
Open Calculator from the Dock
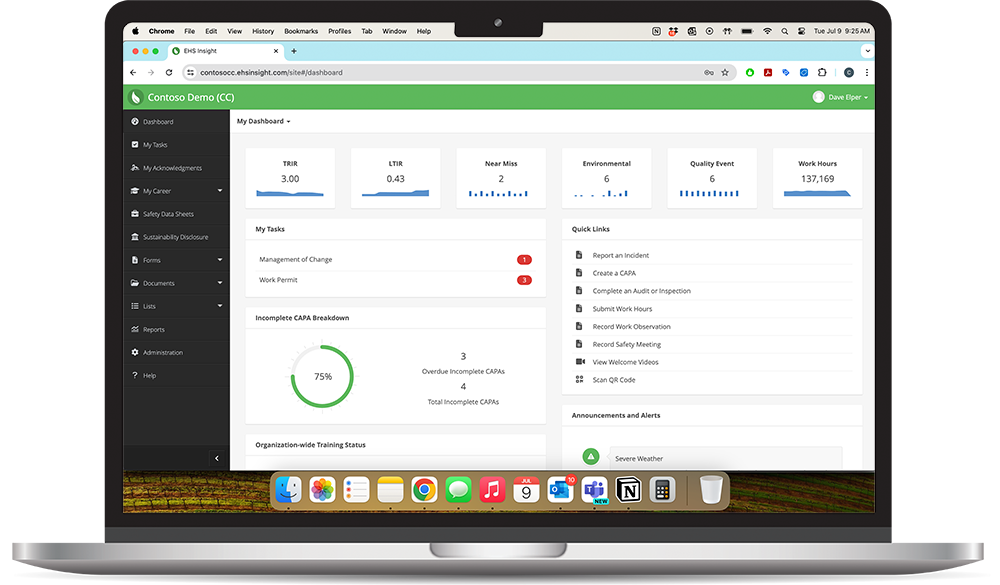point(662,490)
